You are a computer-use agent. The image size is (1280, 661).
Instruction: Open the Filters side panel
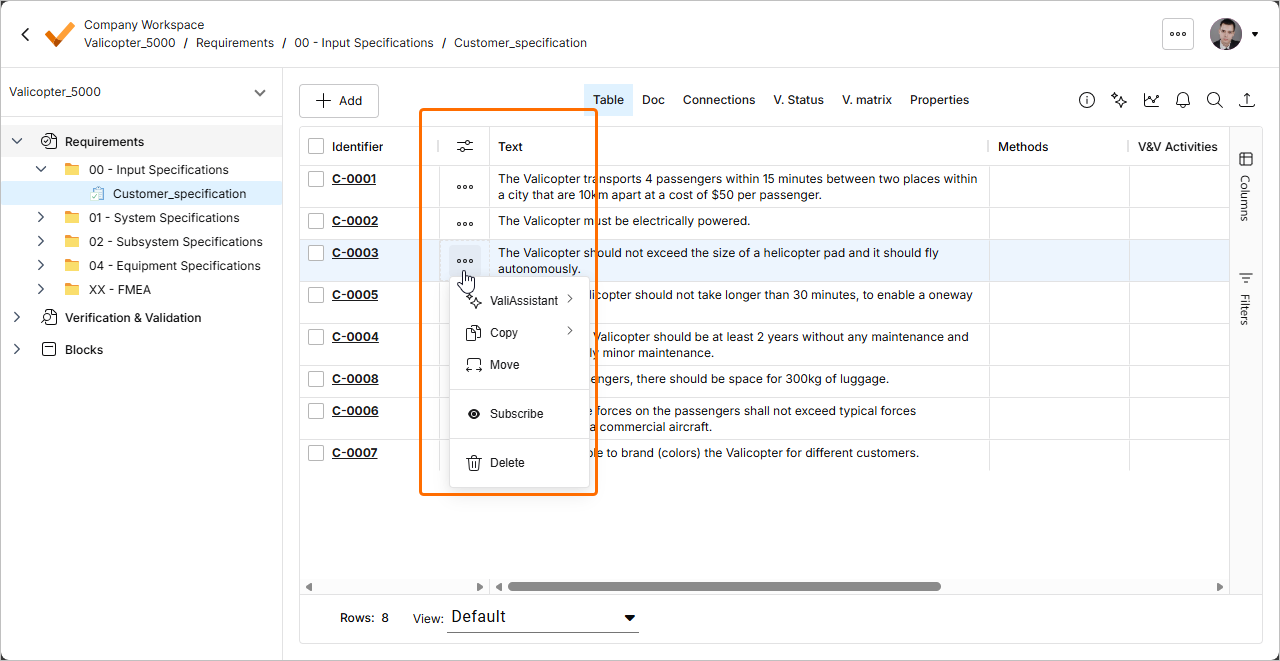[1245, 298]
